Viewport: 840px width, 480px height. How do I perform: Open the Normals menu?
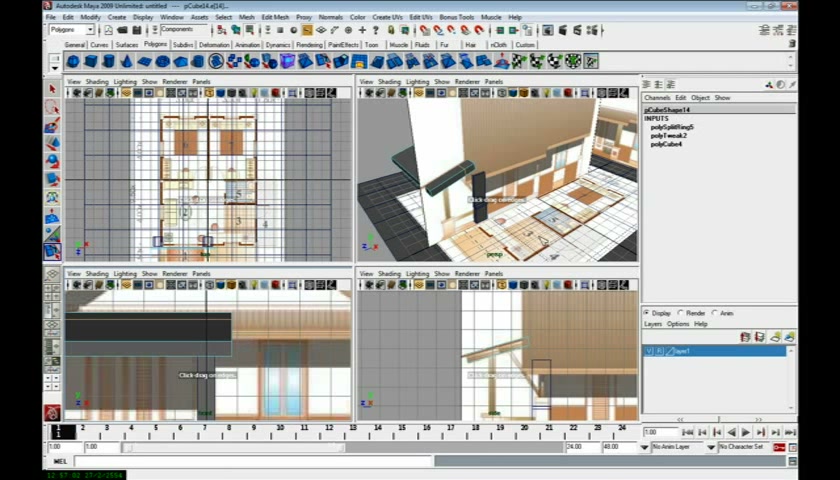[x=331, y=17]
